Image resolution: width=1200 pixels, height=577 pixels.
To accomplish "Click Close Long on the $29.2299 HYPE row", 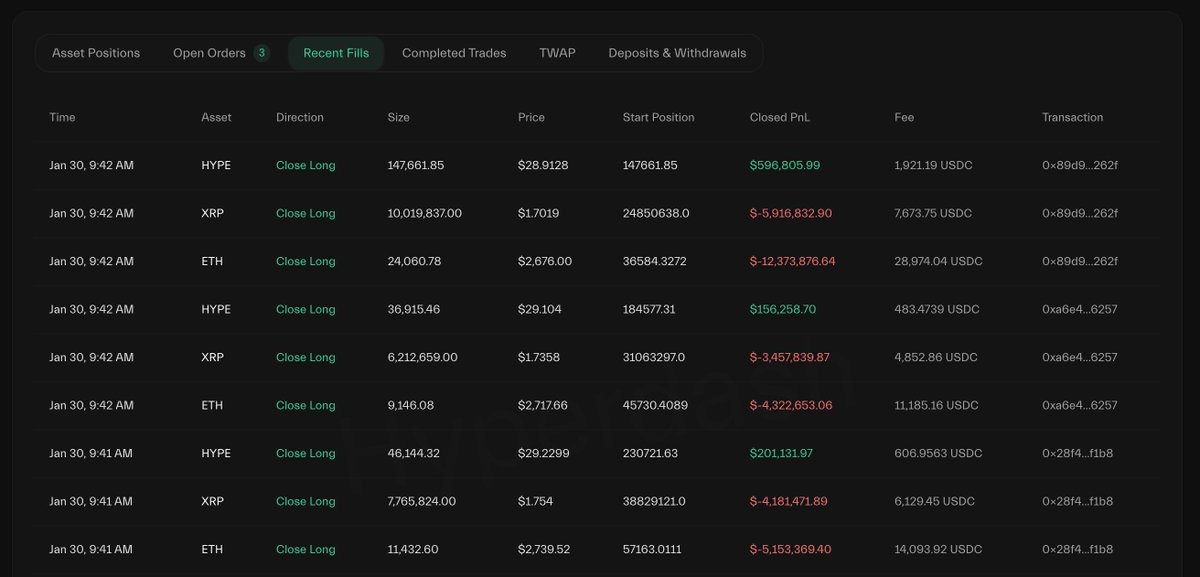I will [305, 453].
